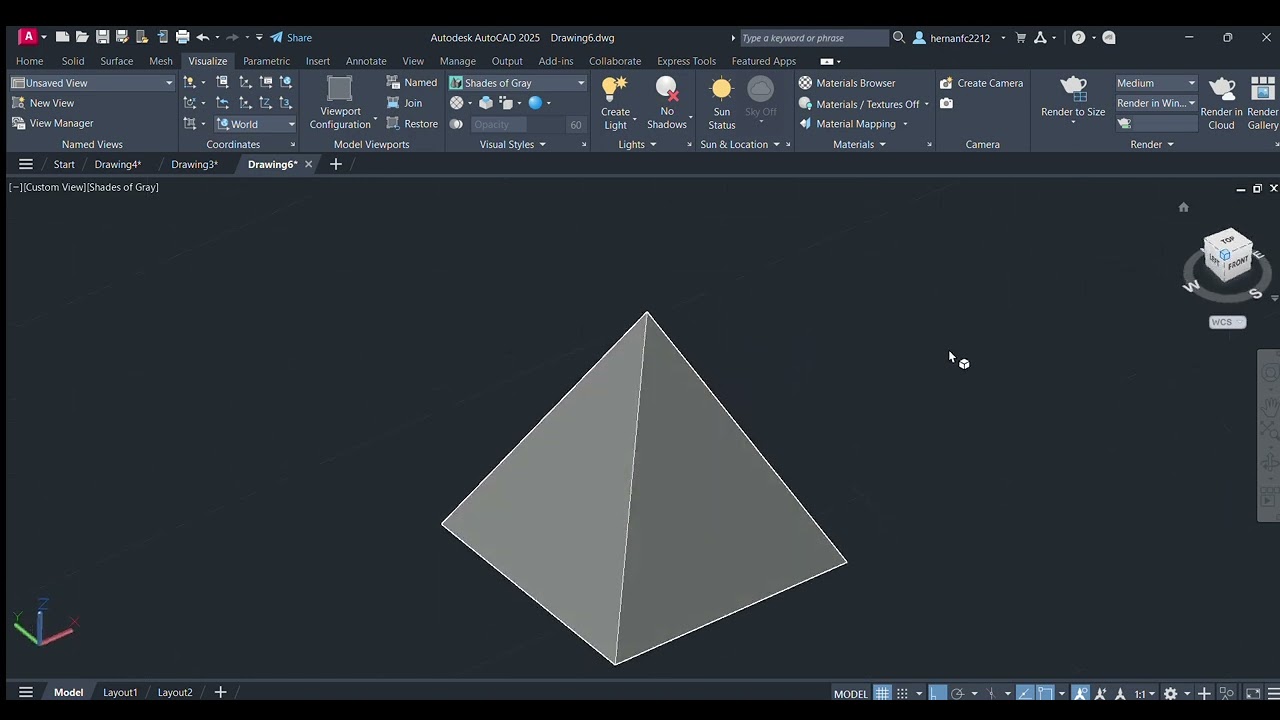Click the Plot printer icon
This screenshot has height=720, width=1280.
click(x=182, y=37)
